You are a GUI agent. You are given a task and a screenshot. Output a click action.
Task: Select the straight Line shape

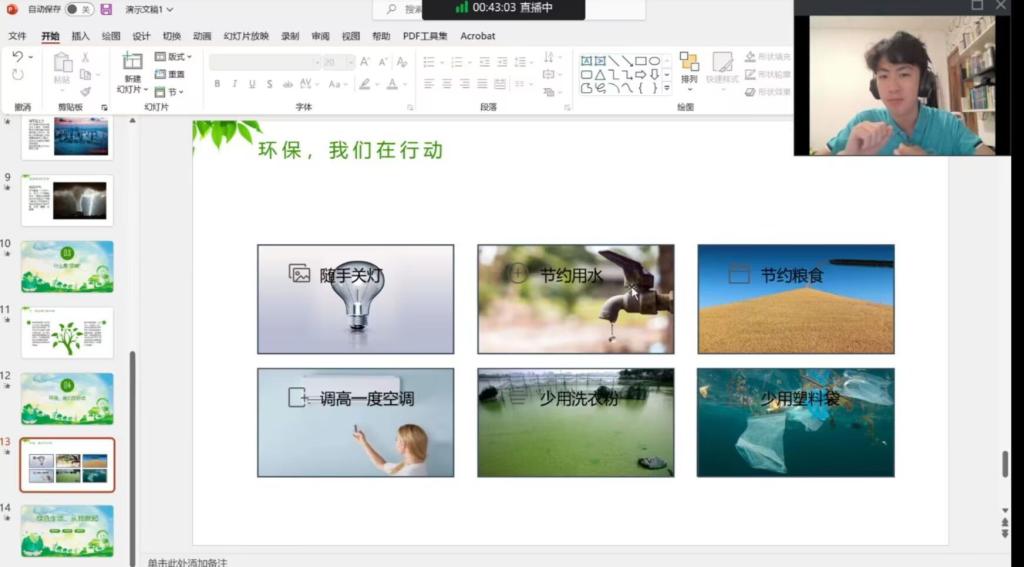coord(613,61)
